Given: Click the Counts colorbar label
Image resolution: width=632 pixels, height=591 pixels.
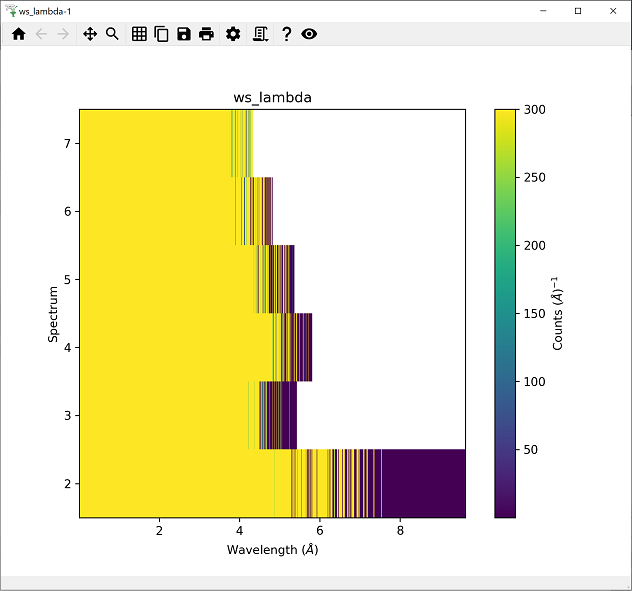Looking at the screenshot, I should [x=560, y=313].
